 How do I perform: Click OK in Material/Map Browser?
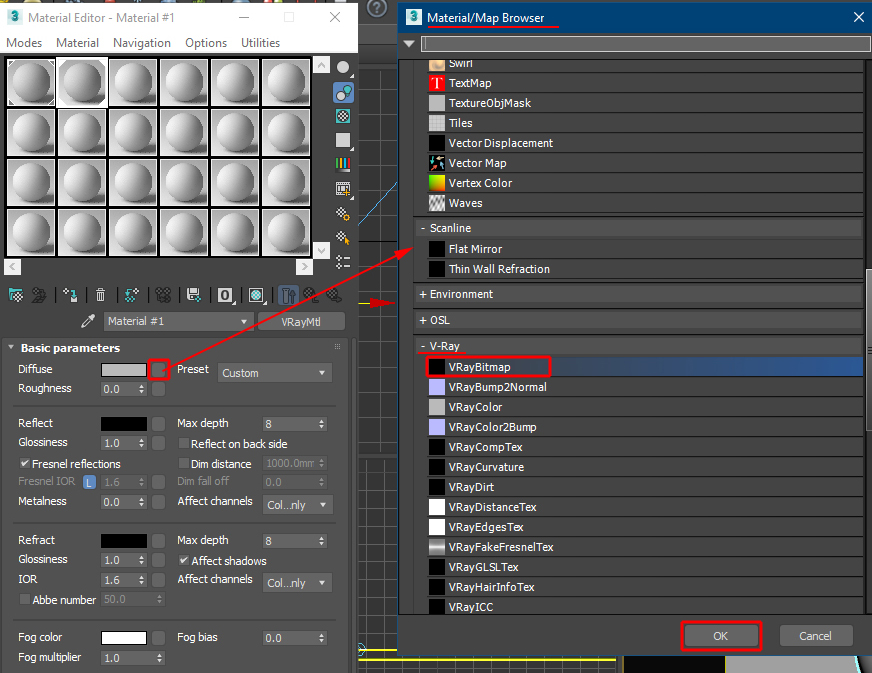pyautogui.click(x=721, y=636)
